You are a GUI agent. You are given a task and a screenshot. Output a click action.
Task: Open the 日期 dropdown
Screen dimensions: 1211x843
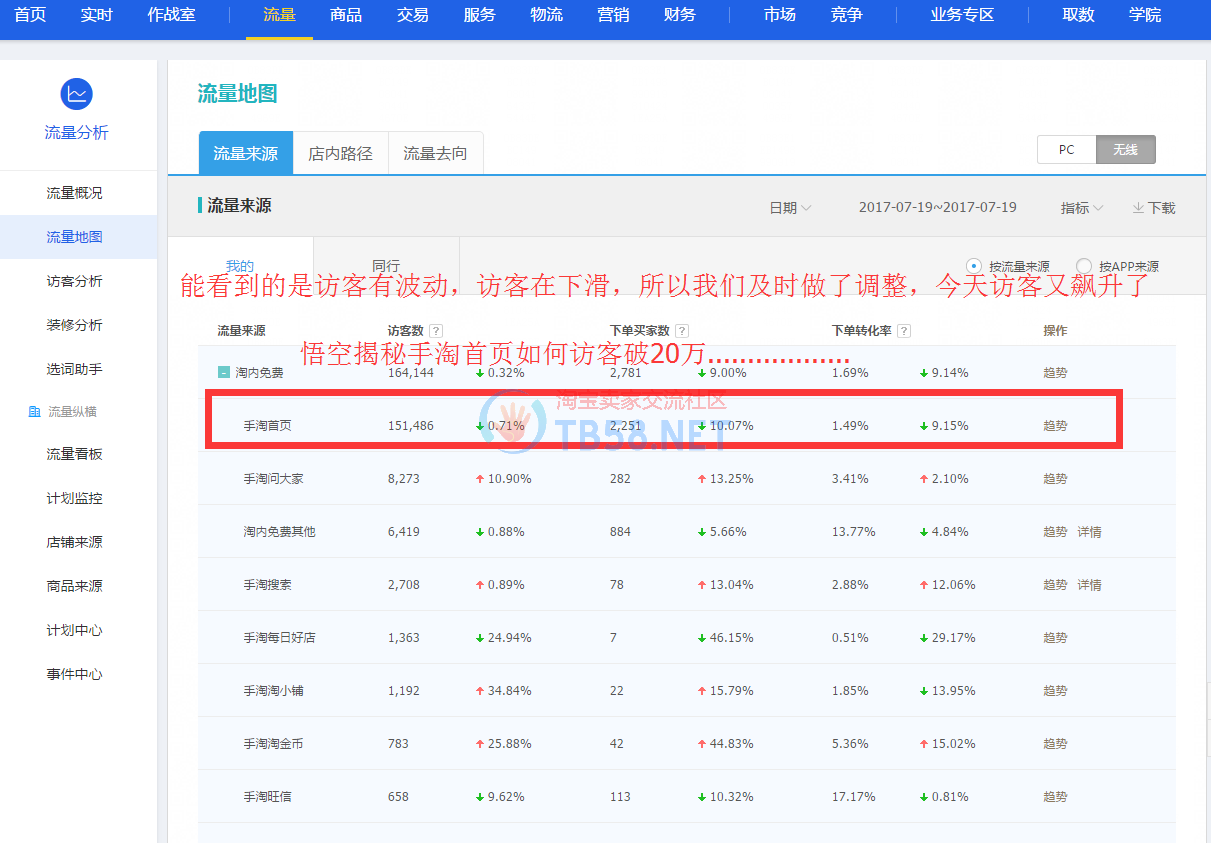pyautogui.click(x=789, y=208)
